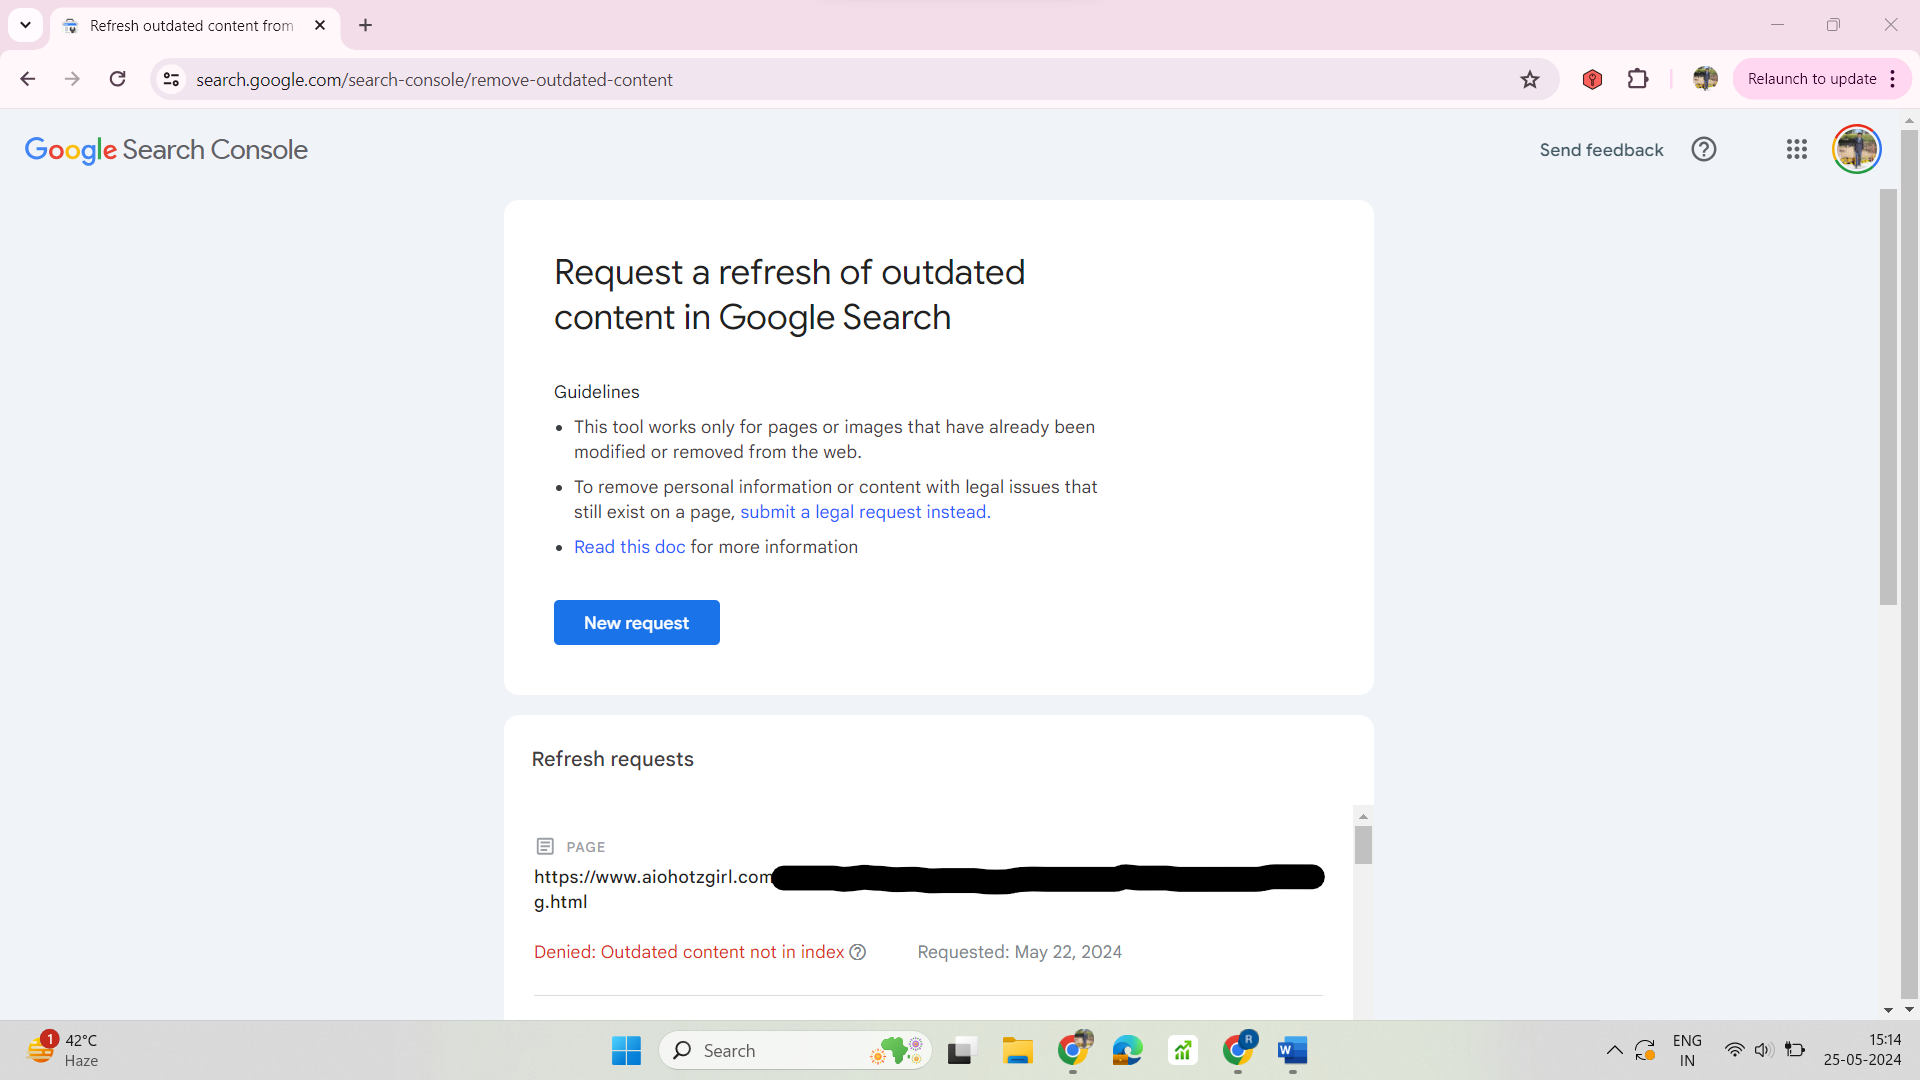Screen dimensions: 1920x1080
Task: Click denied status help icon
Action: pos(857,952)
